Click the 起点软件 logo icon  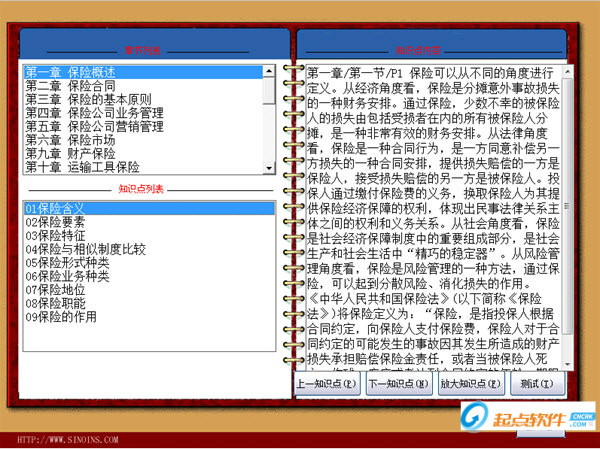coord(474,417)
